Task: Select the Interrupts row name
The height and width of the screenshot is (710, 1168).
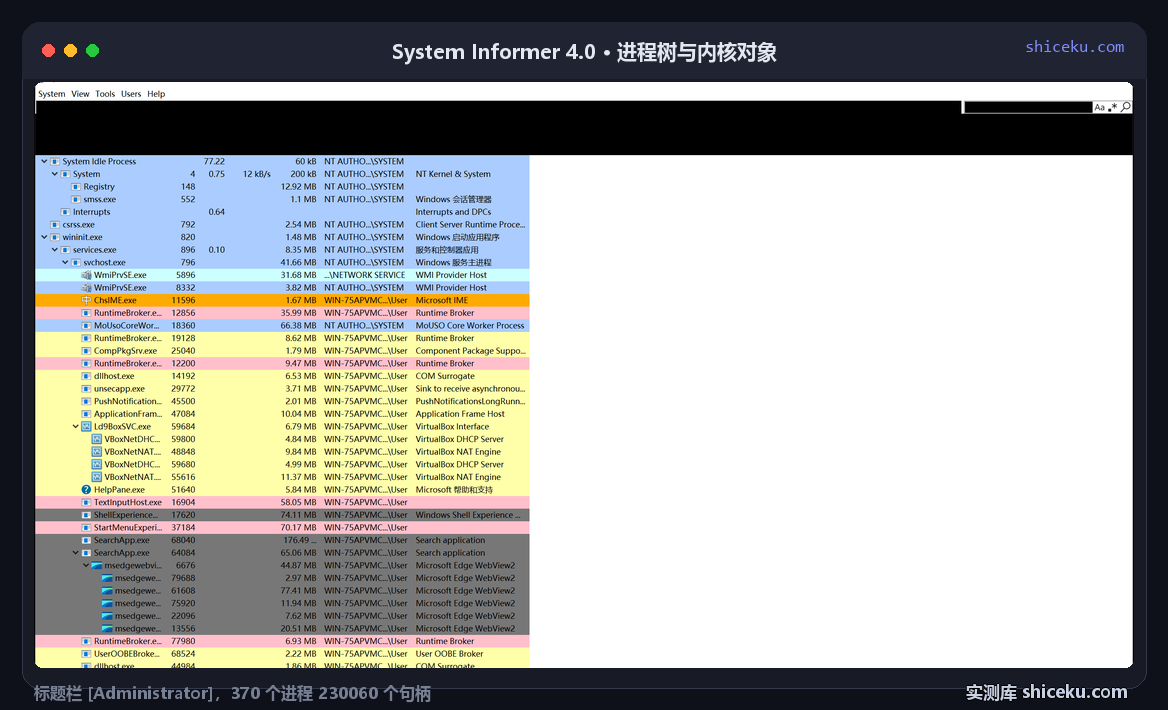Action: point(92,212)
